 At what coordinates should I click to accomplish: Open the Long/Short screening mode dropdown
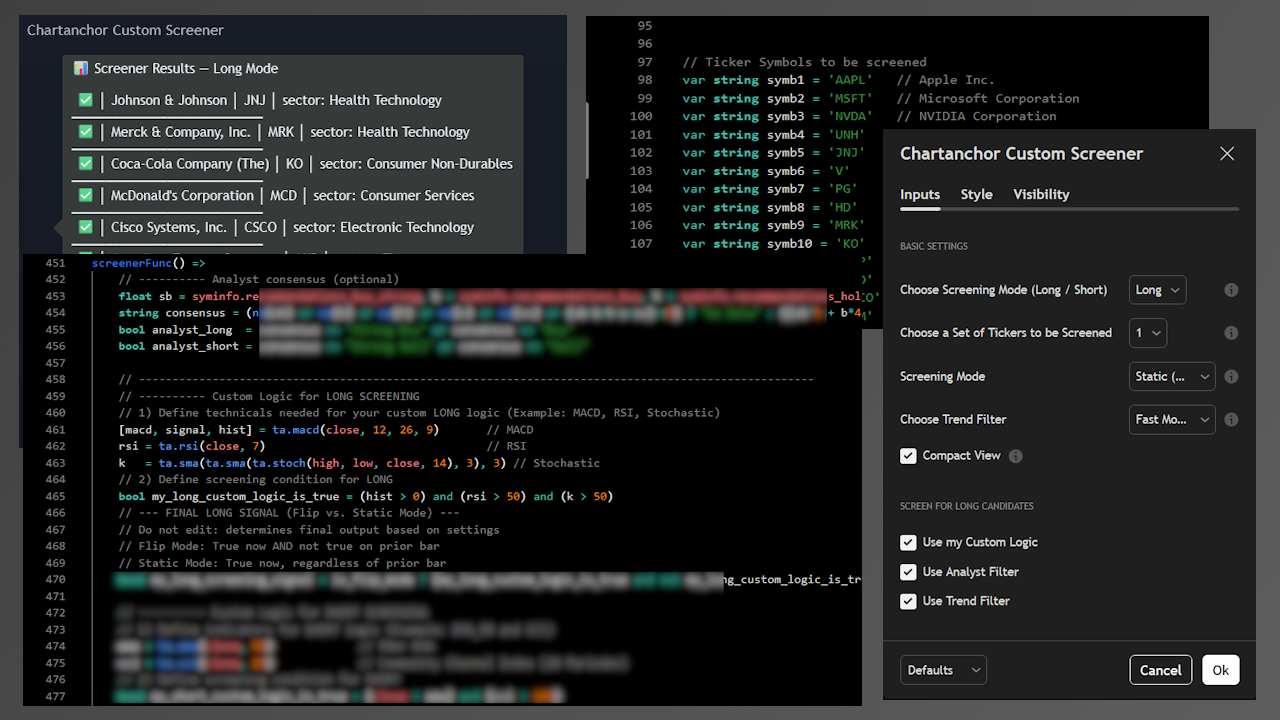click(1157, 290)
